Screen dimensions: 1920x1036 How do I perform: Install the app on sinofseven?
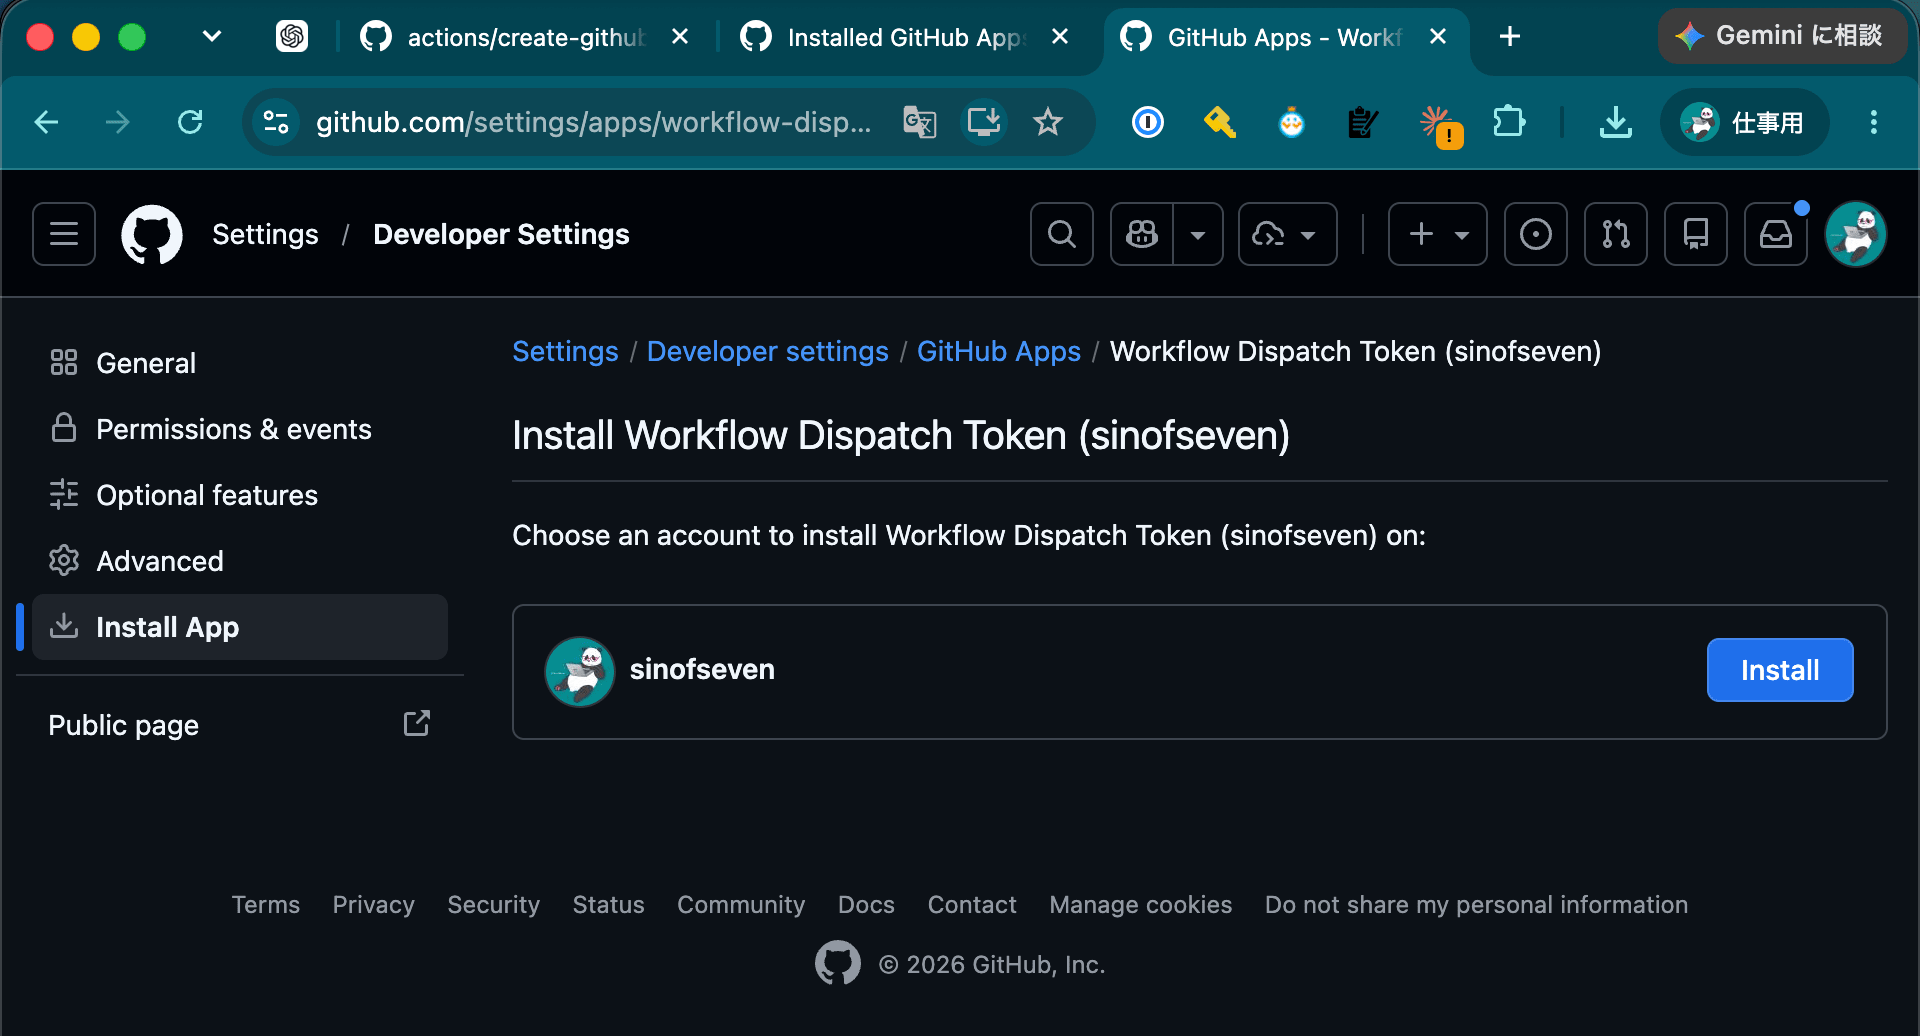tap(1780, 670)
